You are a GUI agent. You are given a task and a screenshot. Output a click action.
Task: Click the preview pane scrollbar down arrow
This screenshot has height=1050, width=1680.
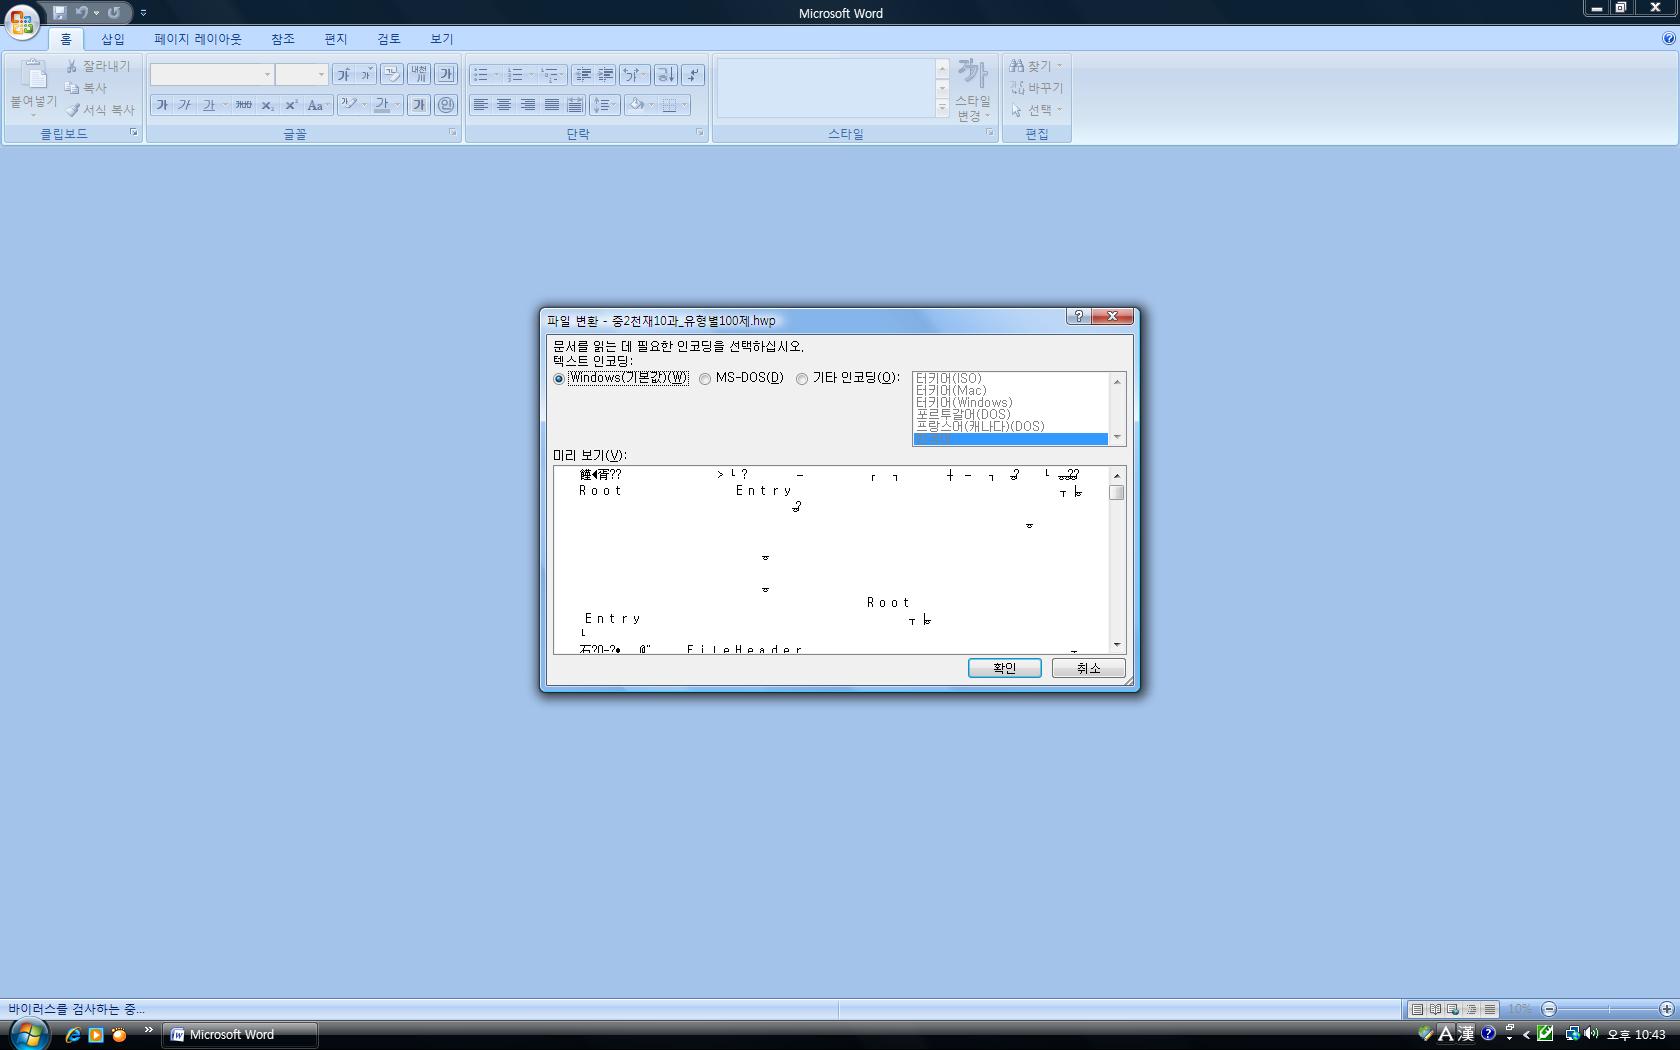point(1117,645)
